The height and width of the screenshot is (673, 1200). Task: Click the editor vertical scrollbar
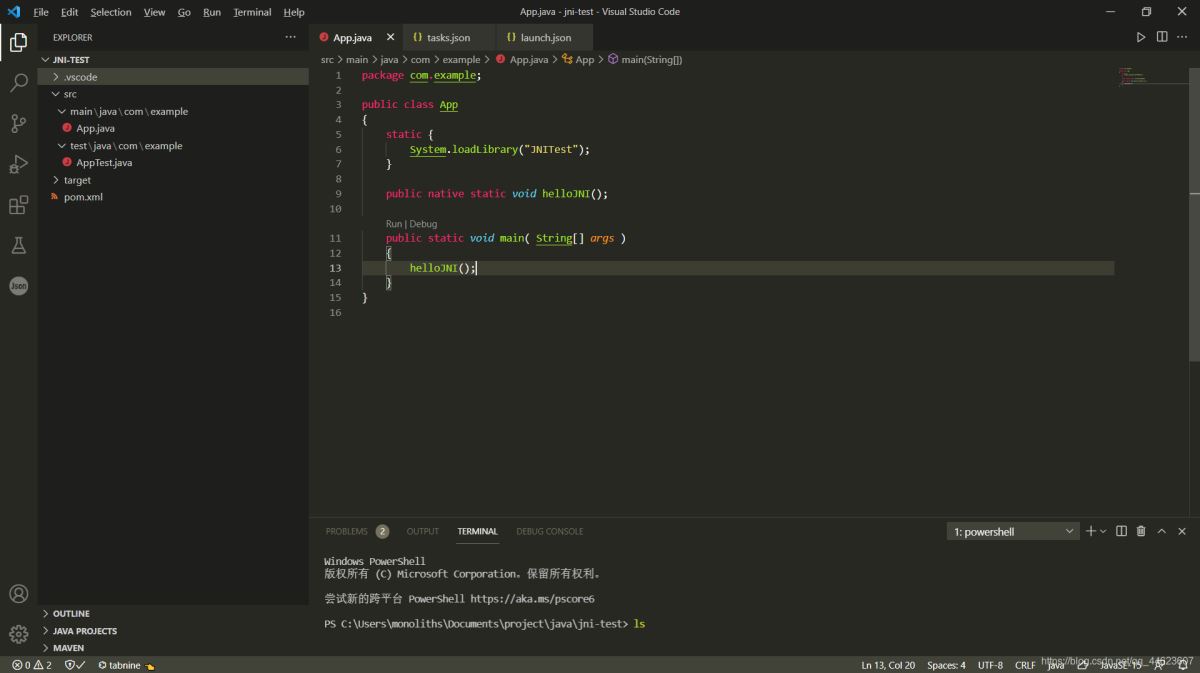pyautogui.click(x=1195, y=215)
